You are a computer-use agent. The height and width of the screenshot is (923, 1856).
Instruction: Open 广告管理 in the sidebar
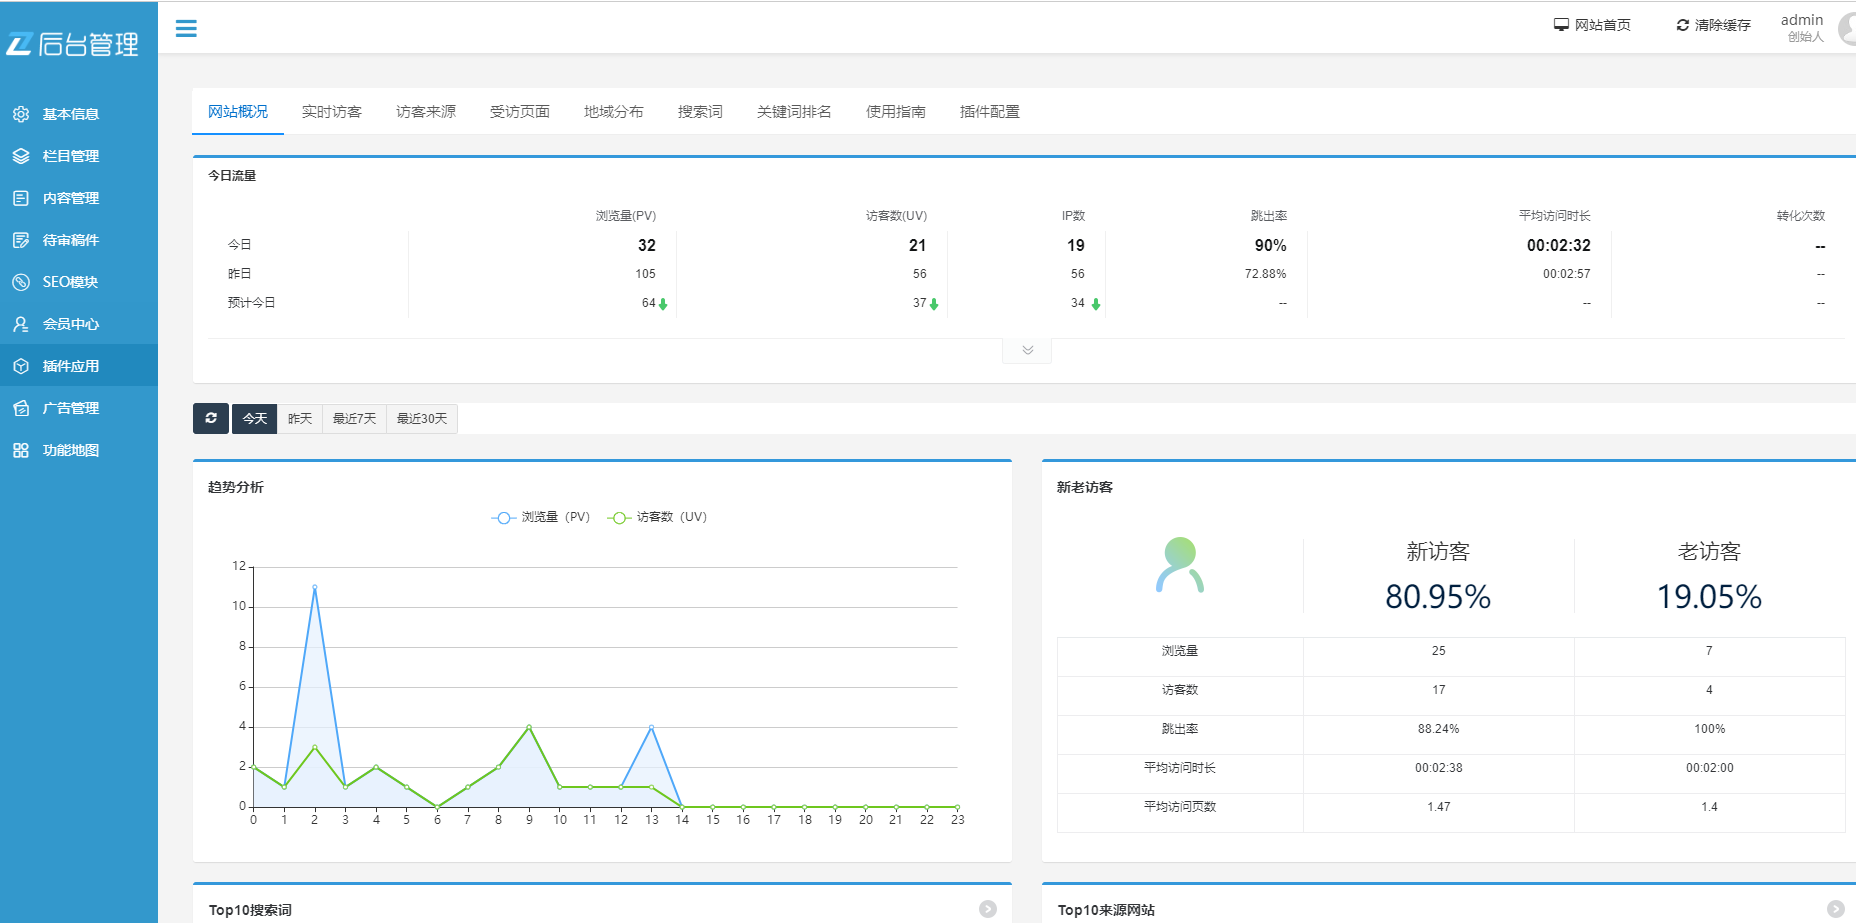click(x=79, y=408)
